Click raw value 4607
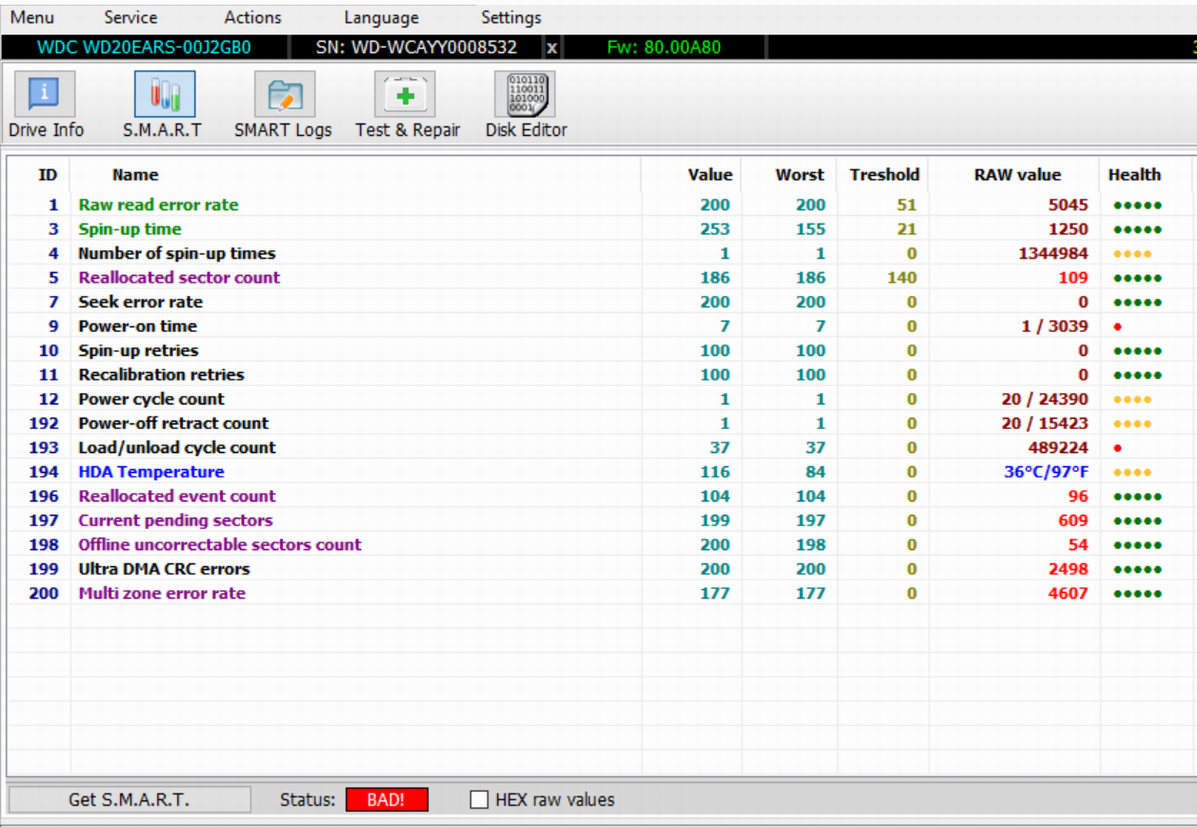 [x=1067, y=593]
